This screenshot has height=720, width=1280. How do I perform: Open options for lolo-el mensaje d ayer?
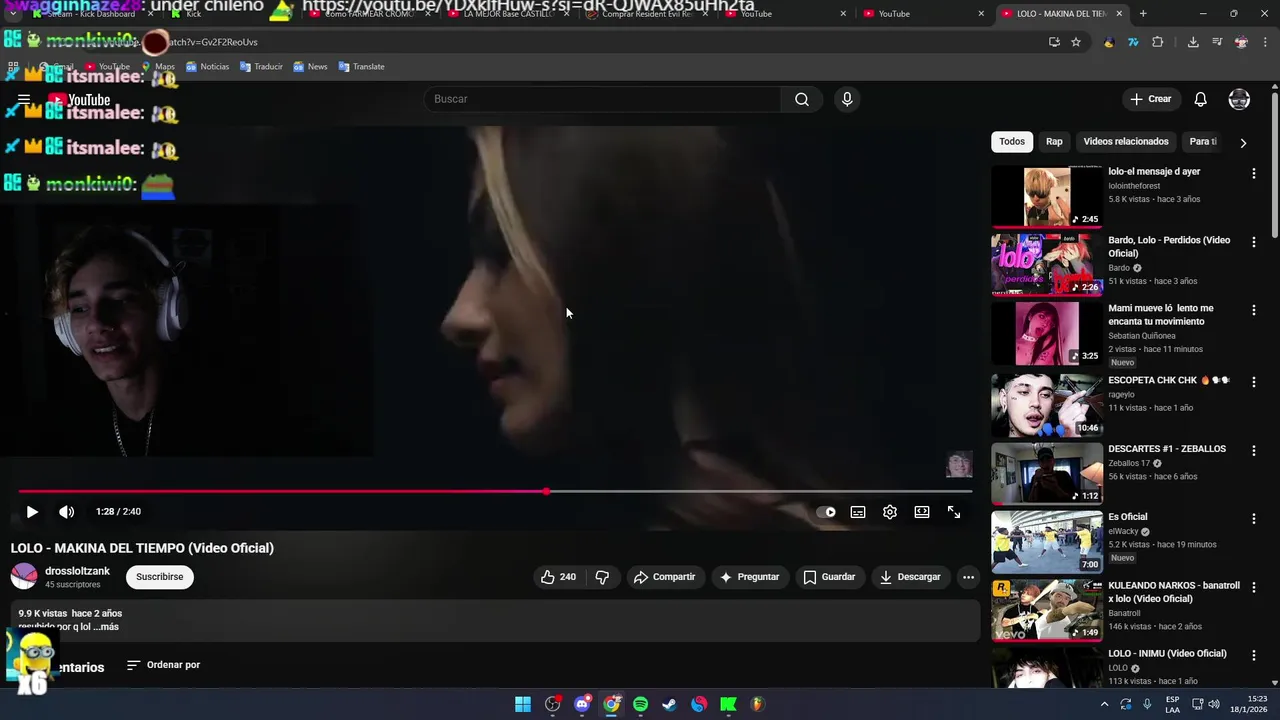coord(1253,173)
